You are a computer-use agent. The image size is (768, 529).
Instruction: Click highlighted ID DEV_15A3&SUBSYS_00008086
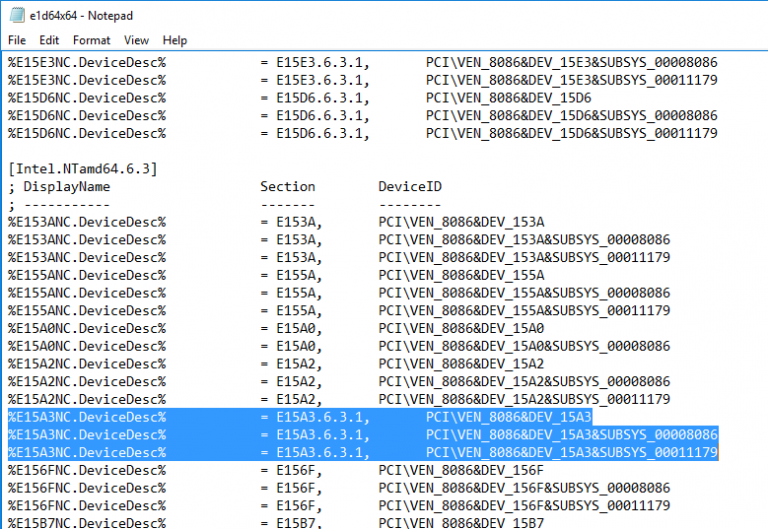point(571,435)
